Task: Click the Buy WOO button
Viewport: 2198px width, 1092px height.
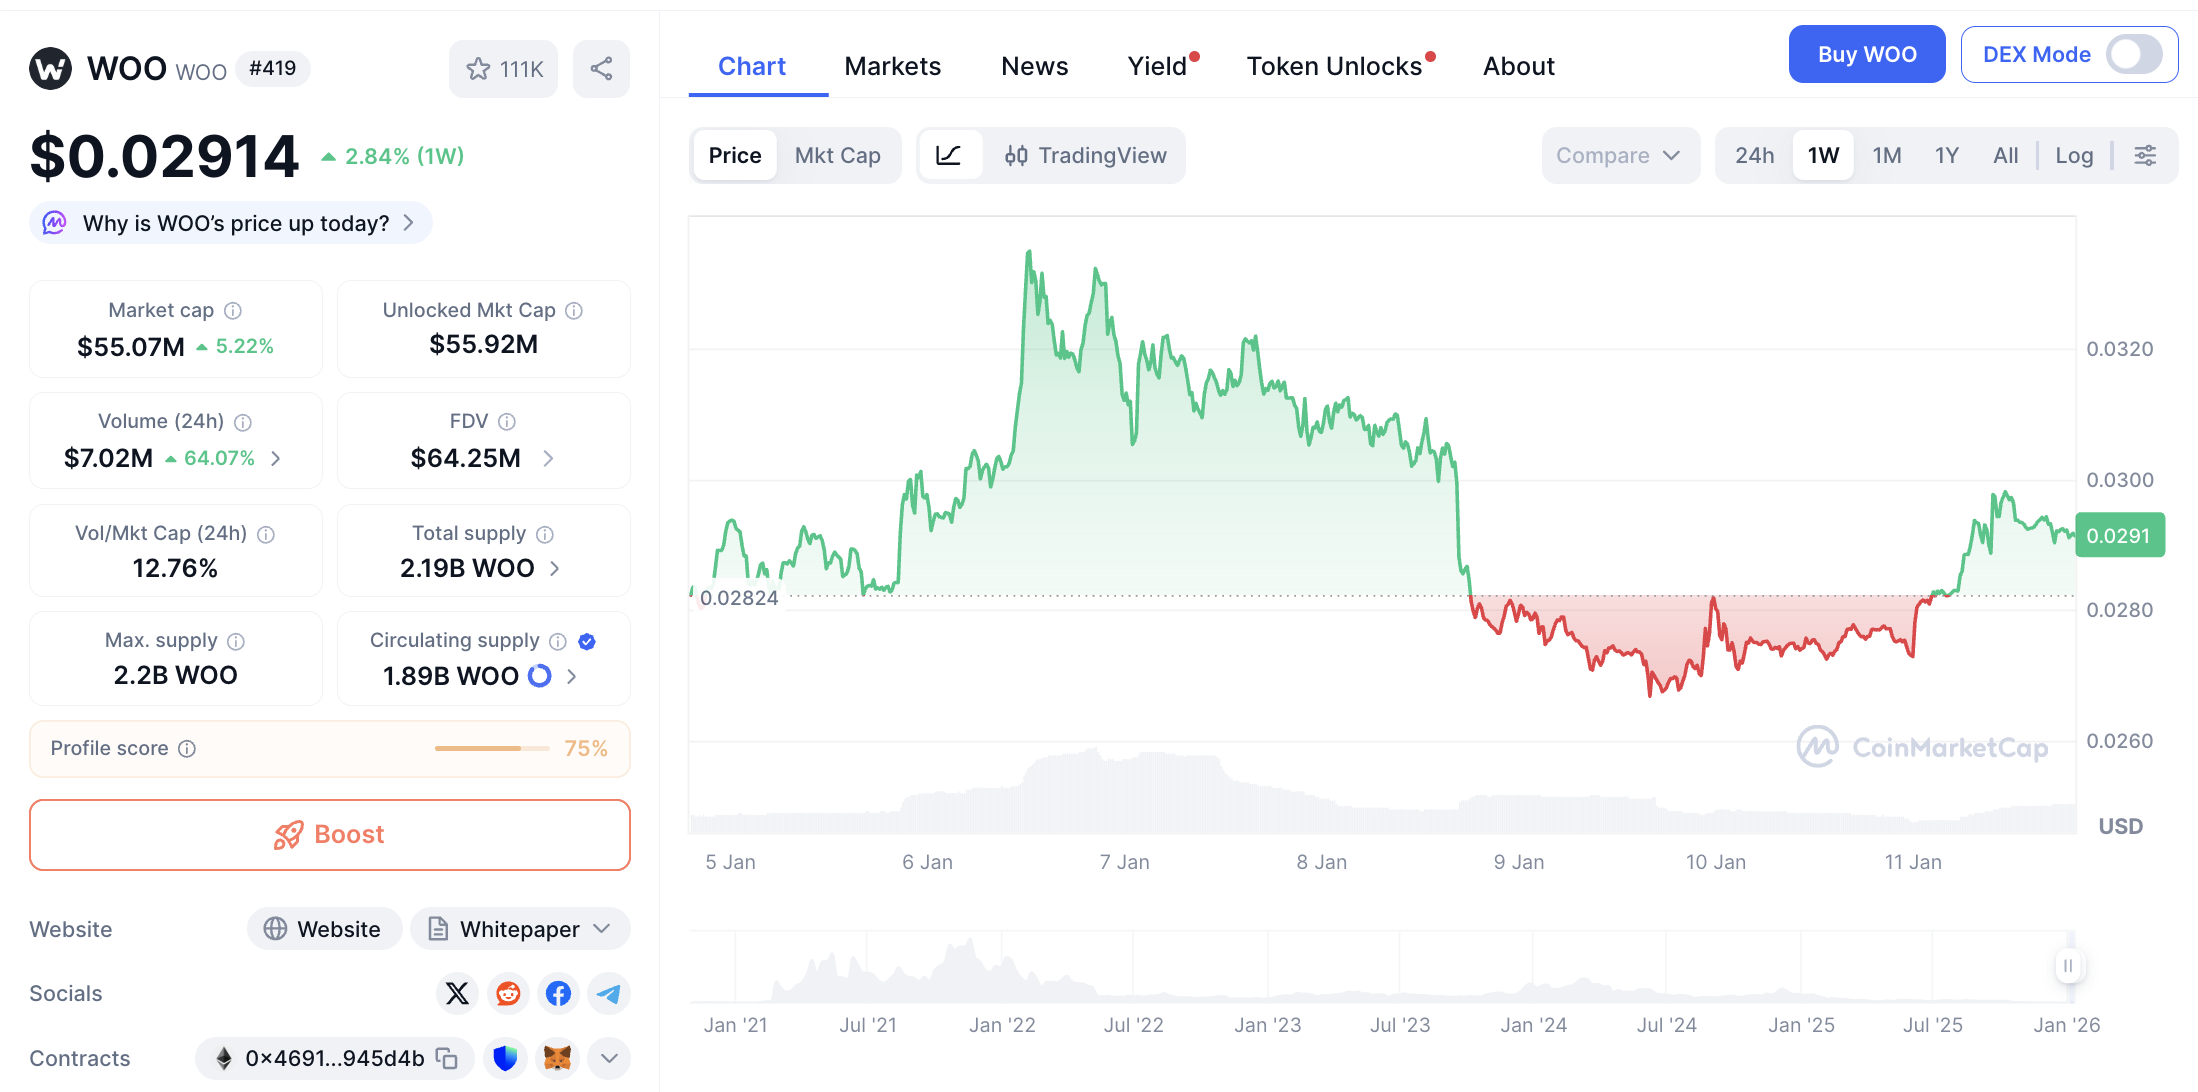Action: point(1866,54)
